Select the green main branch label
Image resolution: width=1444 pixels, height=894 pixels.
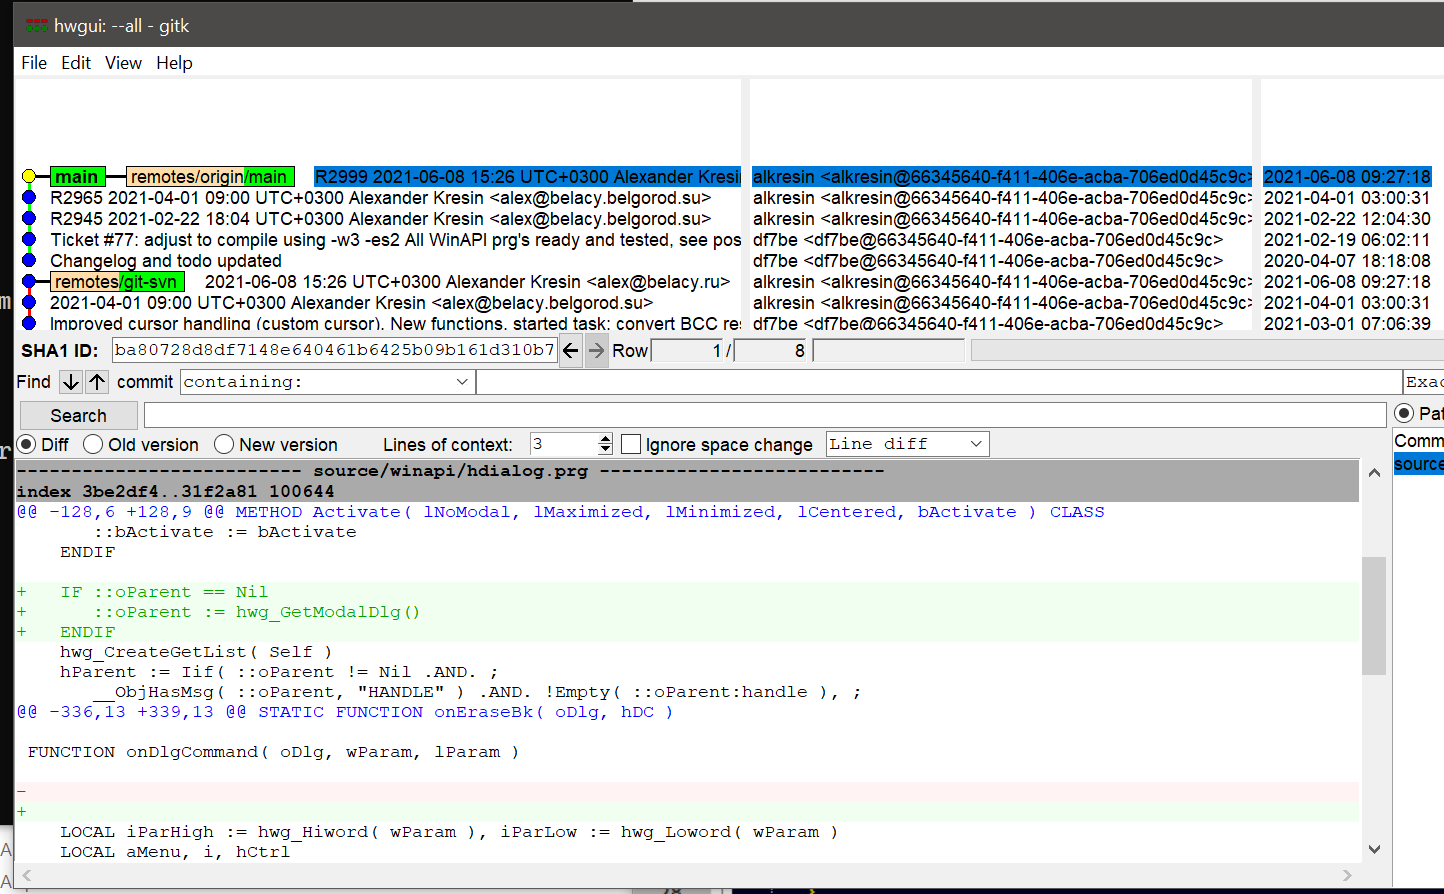[77, 177]
